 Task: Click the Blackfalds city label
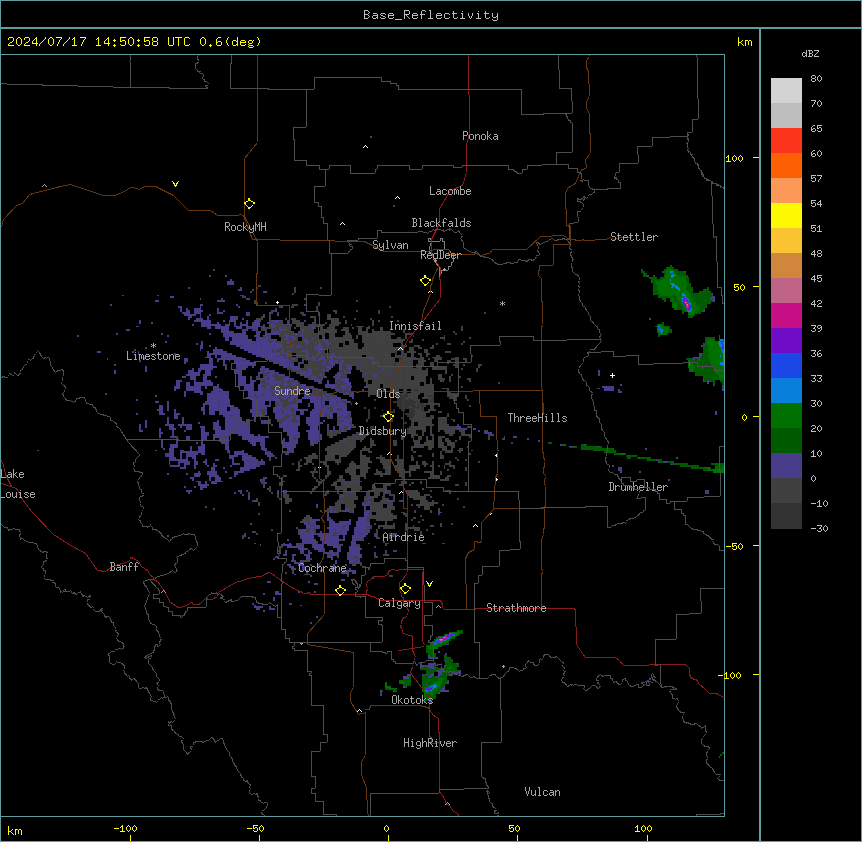[441, 223]
